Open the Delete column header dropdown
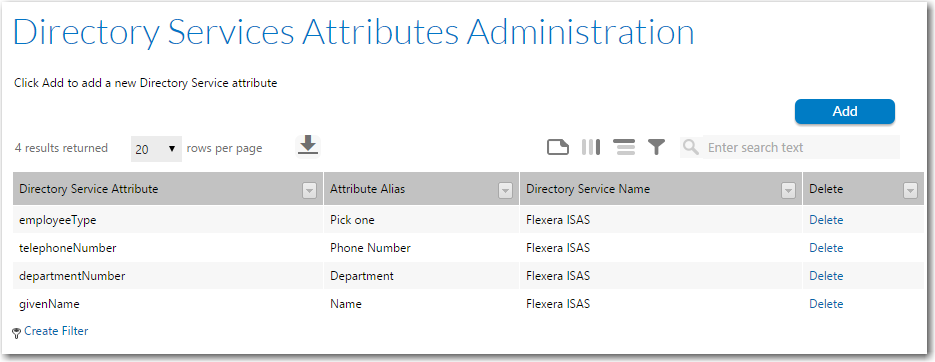The image size is (935, 362). [x=910, y=190]
